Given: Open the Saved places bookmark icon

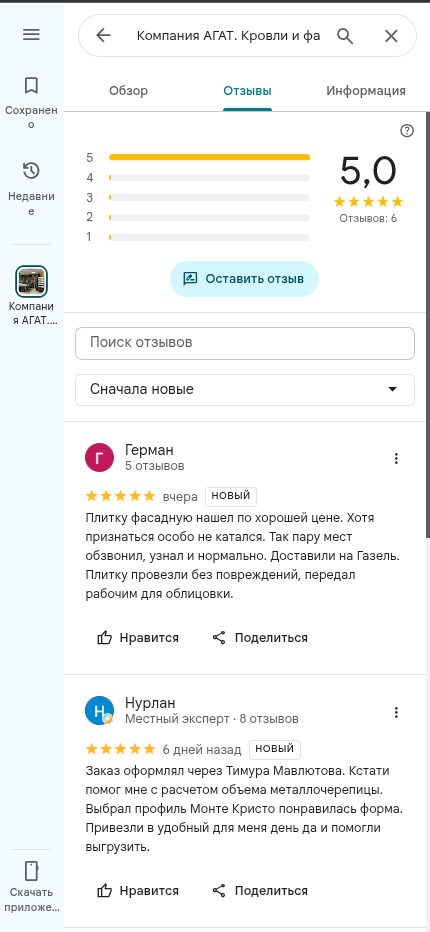Looking at the screenshot, I should [x=31, y=86].
